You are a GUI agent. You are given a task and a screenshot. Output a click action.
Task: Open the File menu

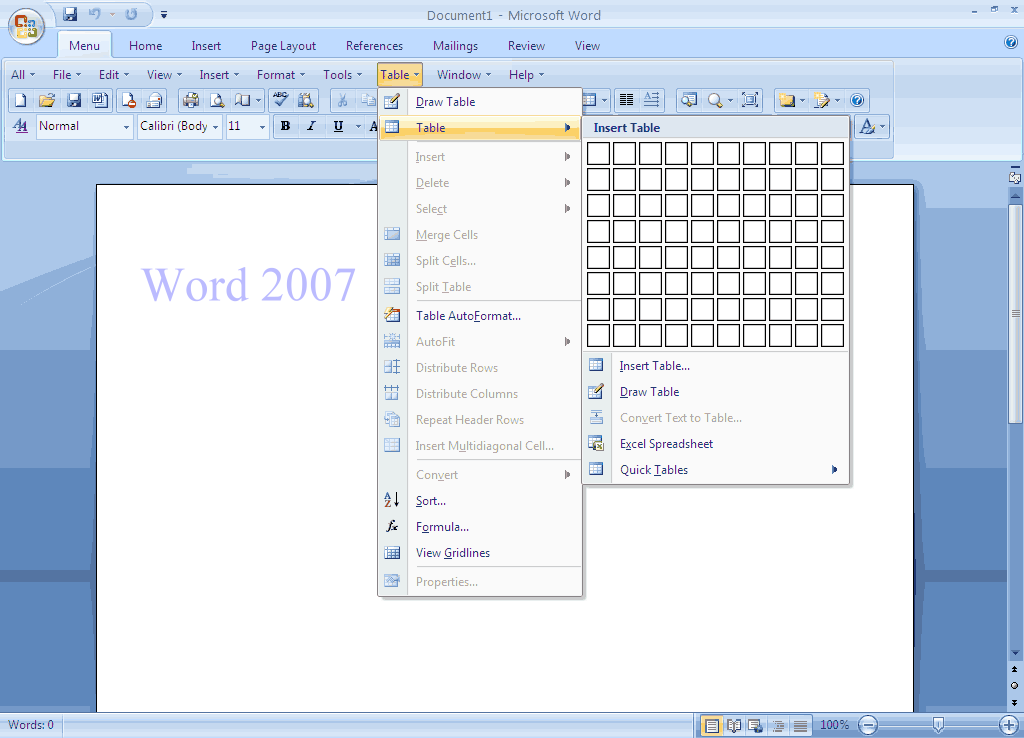click(67, 75)
